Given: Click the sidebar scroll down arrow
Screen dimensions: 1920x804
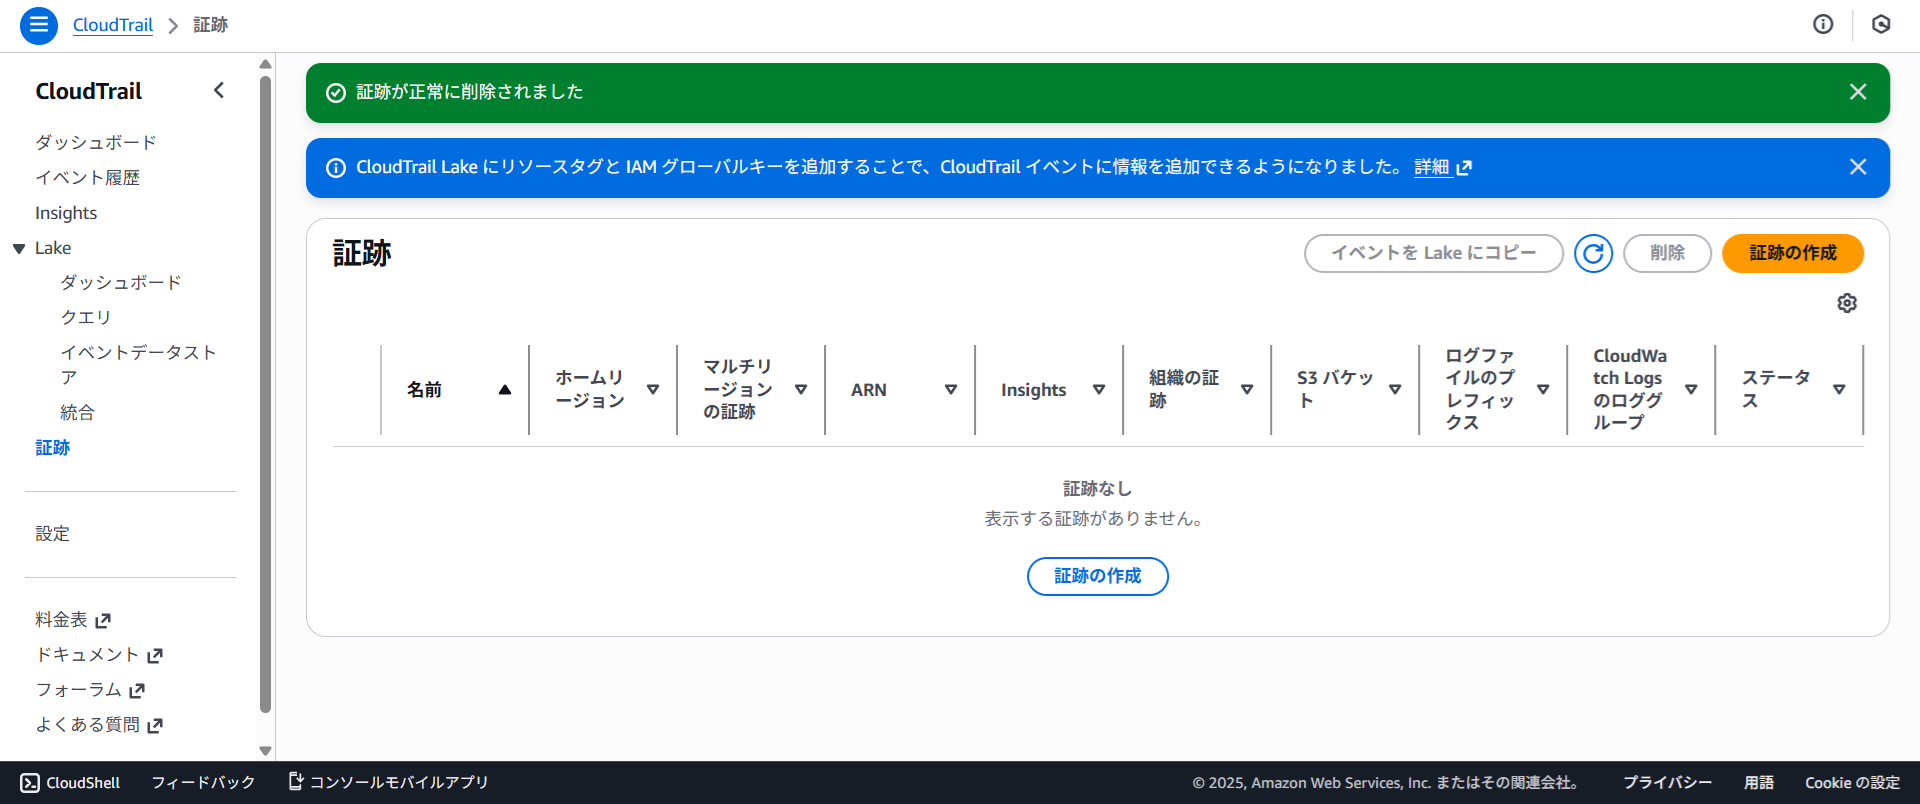Looking at the screenshot, I should point(265,751).
